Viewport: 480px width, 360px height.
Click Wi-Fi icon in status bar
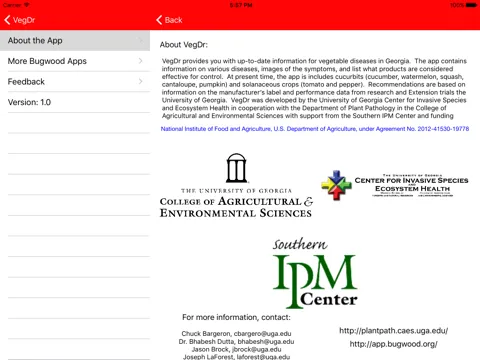(27, 5)
